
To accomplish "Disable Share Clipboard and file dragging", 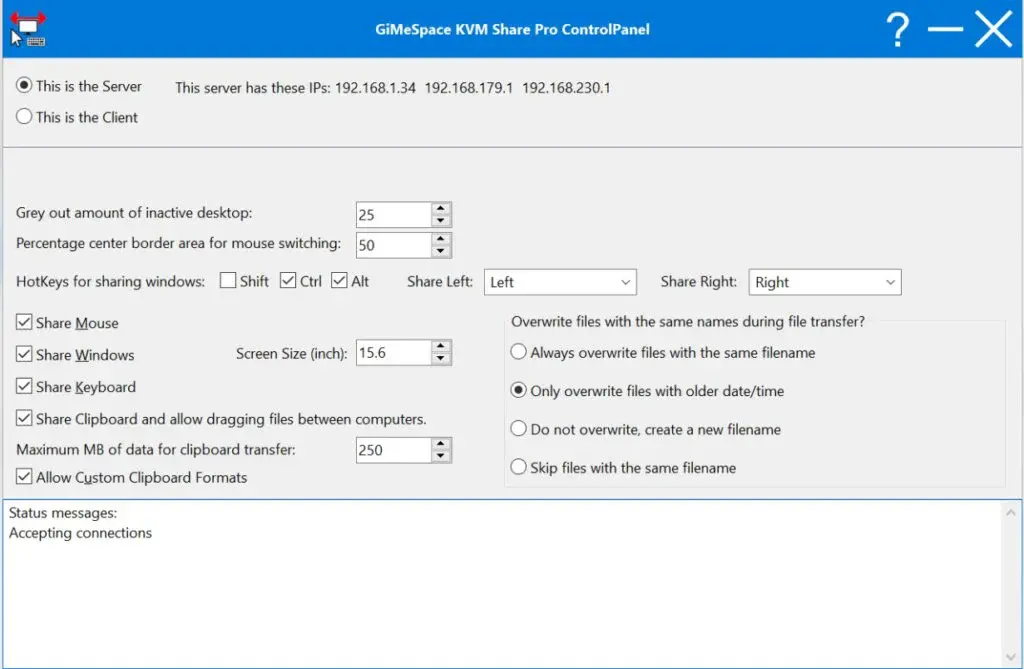I will click(x=24, y=418).
